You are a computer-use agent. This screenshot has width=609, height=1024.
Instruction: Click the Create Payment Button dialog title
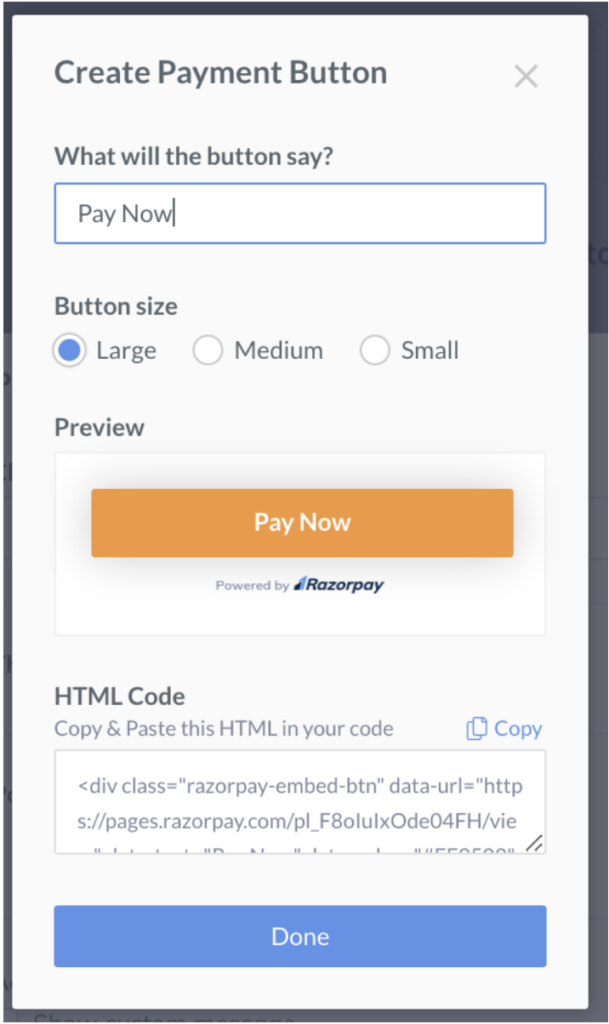(x=220, y=72)
